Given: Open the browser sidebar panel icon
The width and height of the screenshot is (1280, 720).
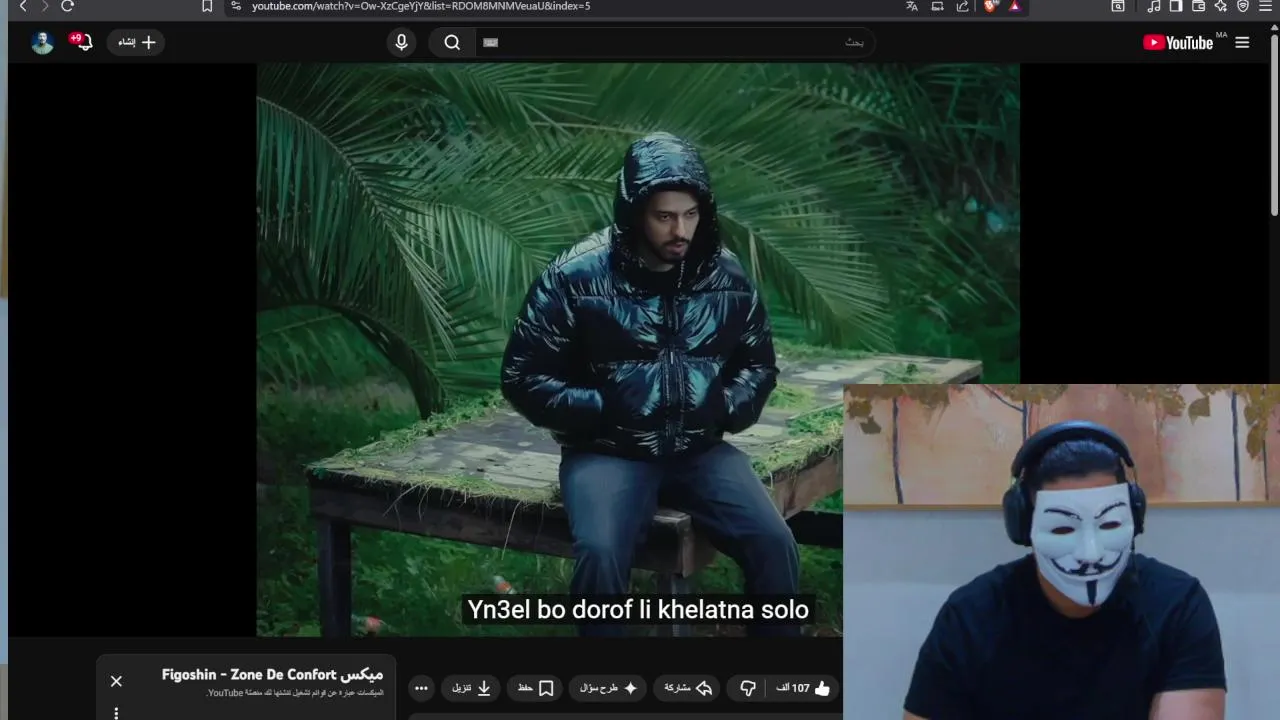Looking at the screenshot, I should tap(1176, 6).
